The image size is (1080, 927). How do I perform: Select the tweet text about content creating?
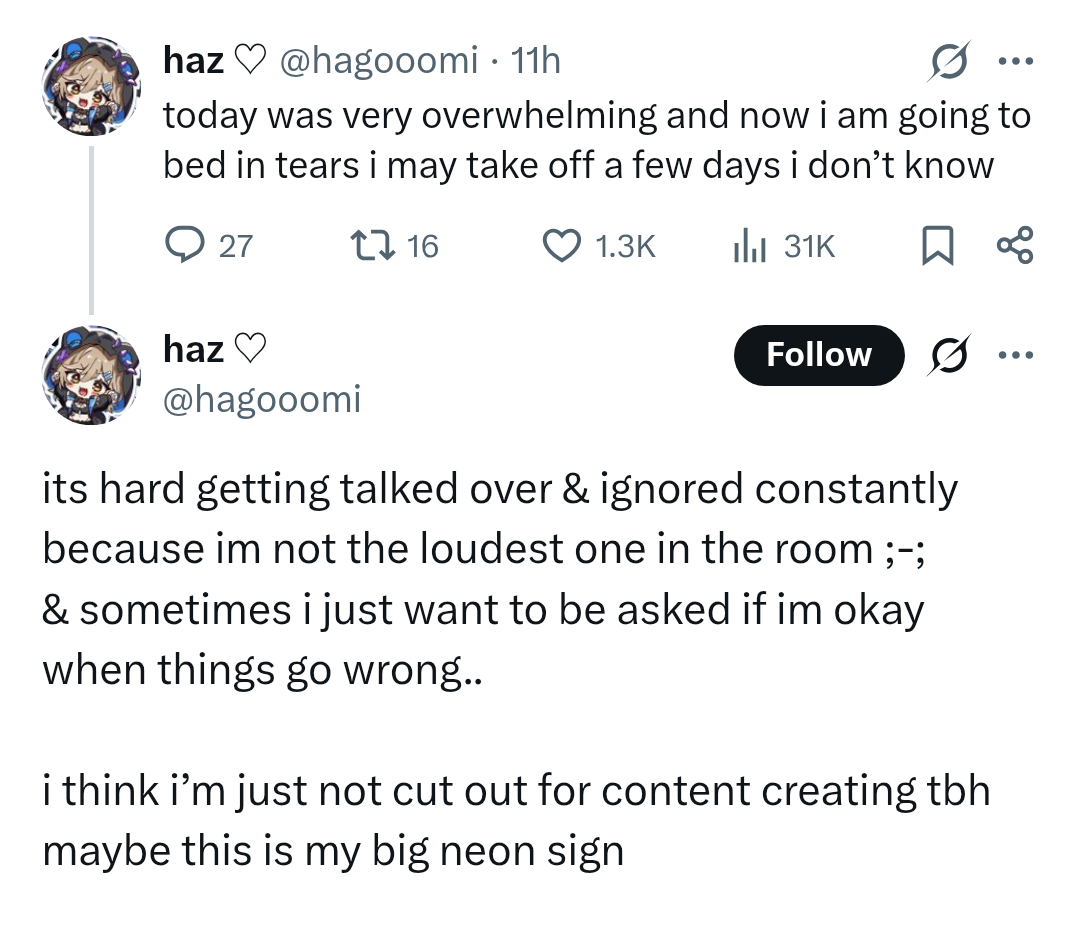tap(516, 820)
